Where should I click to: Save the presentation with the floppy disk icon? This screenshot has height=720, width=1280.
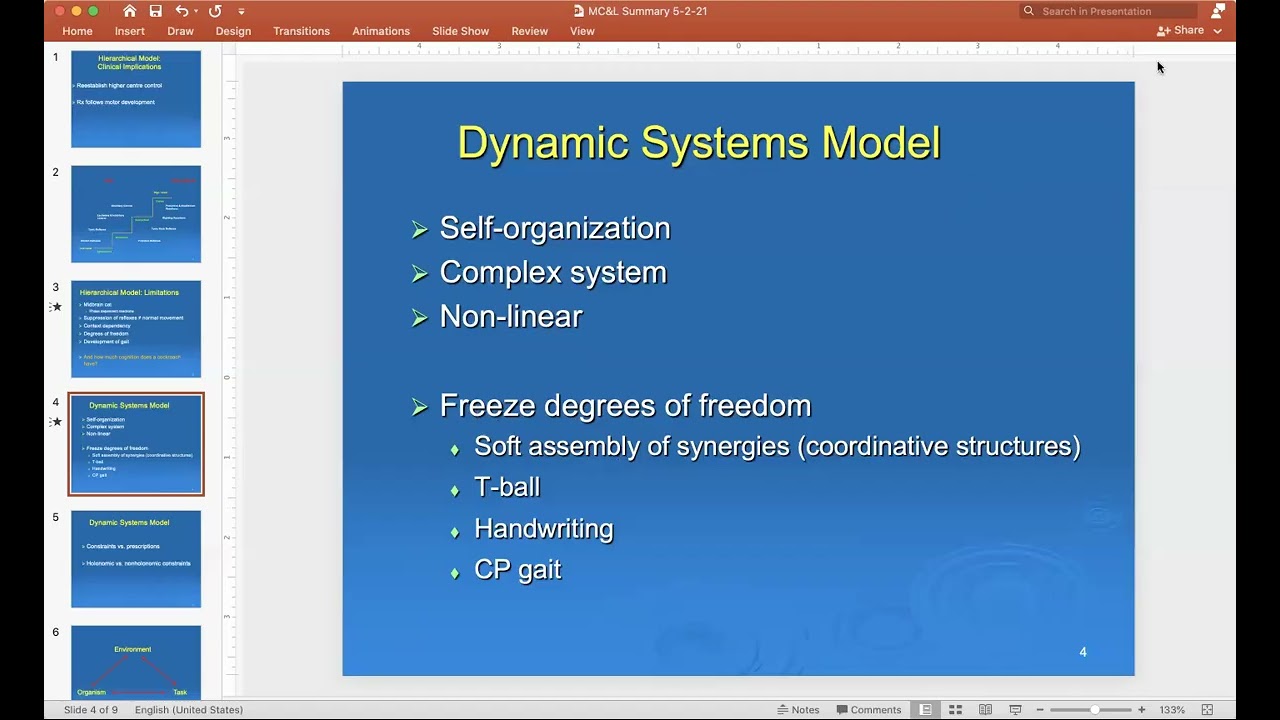click(x=155, y=11)
